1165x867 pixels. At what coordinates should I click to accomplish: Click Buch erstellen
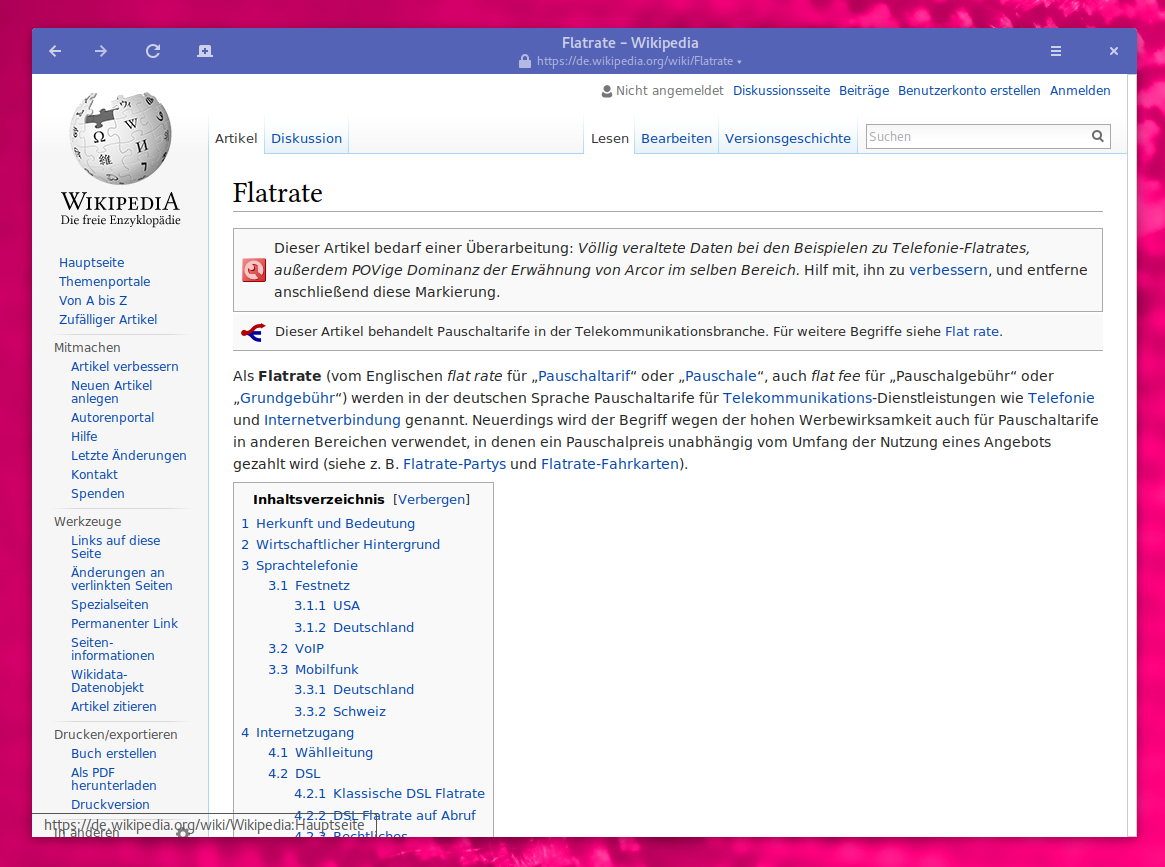114,753
